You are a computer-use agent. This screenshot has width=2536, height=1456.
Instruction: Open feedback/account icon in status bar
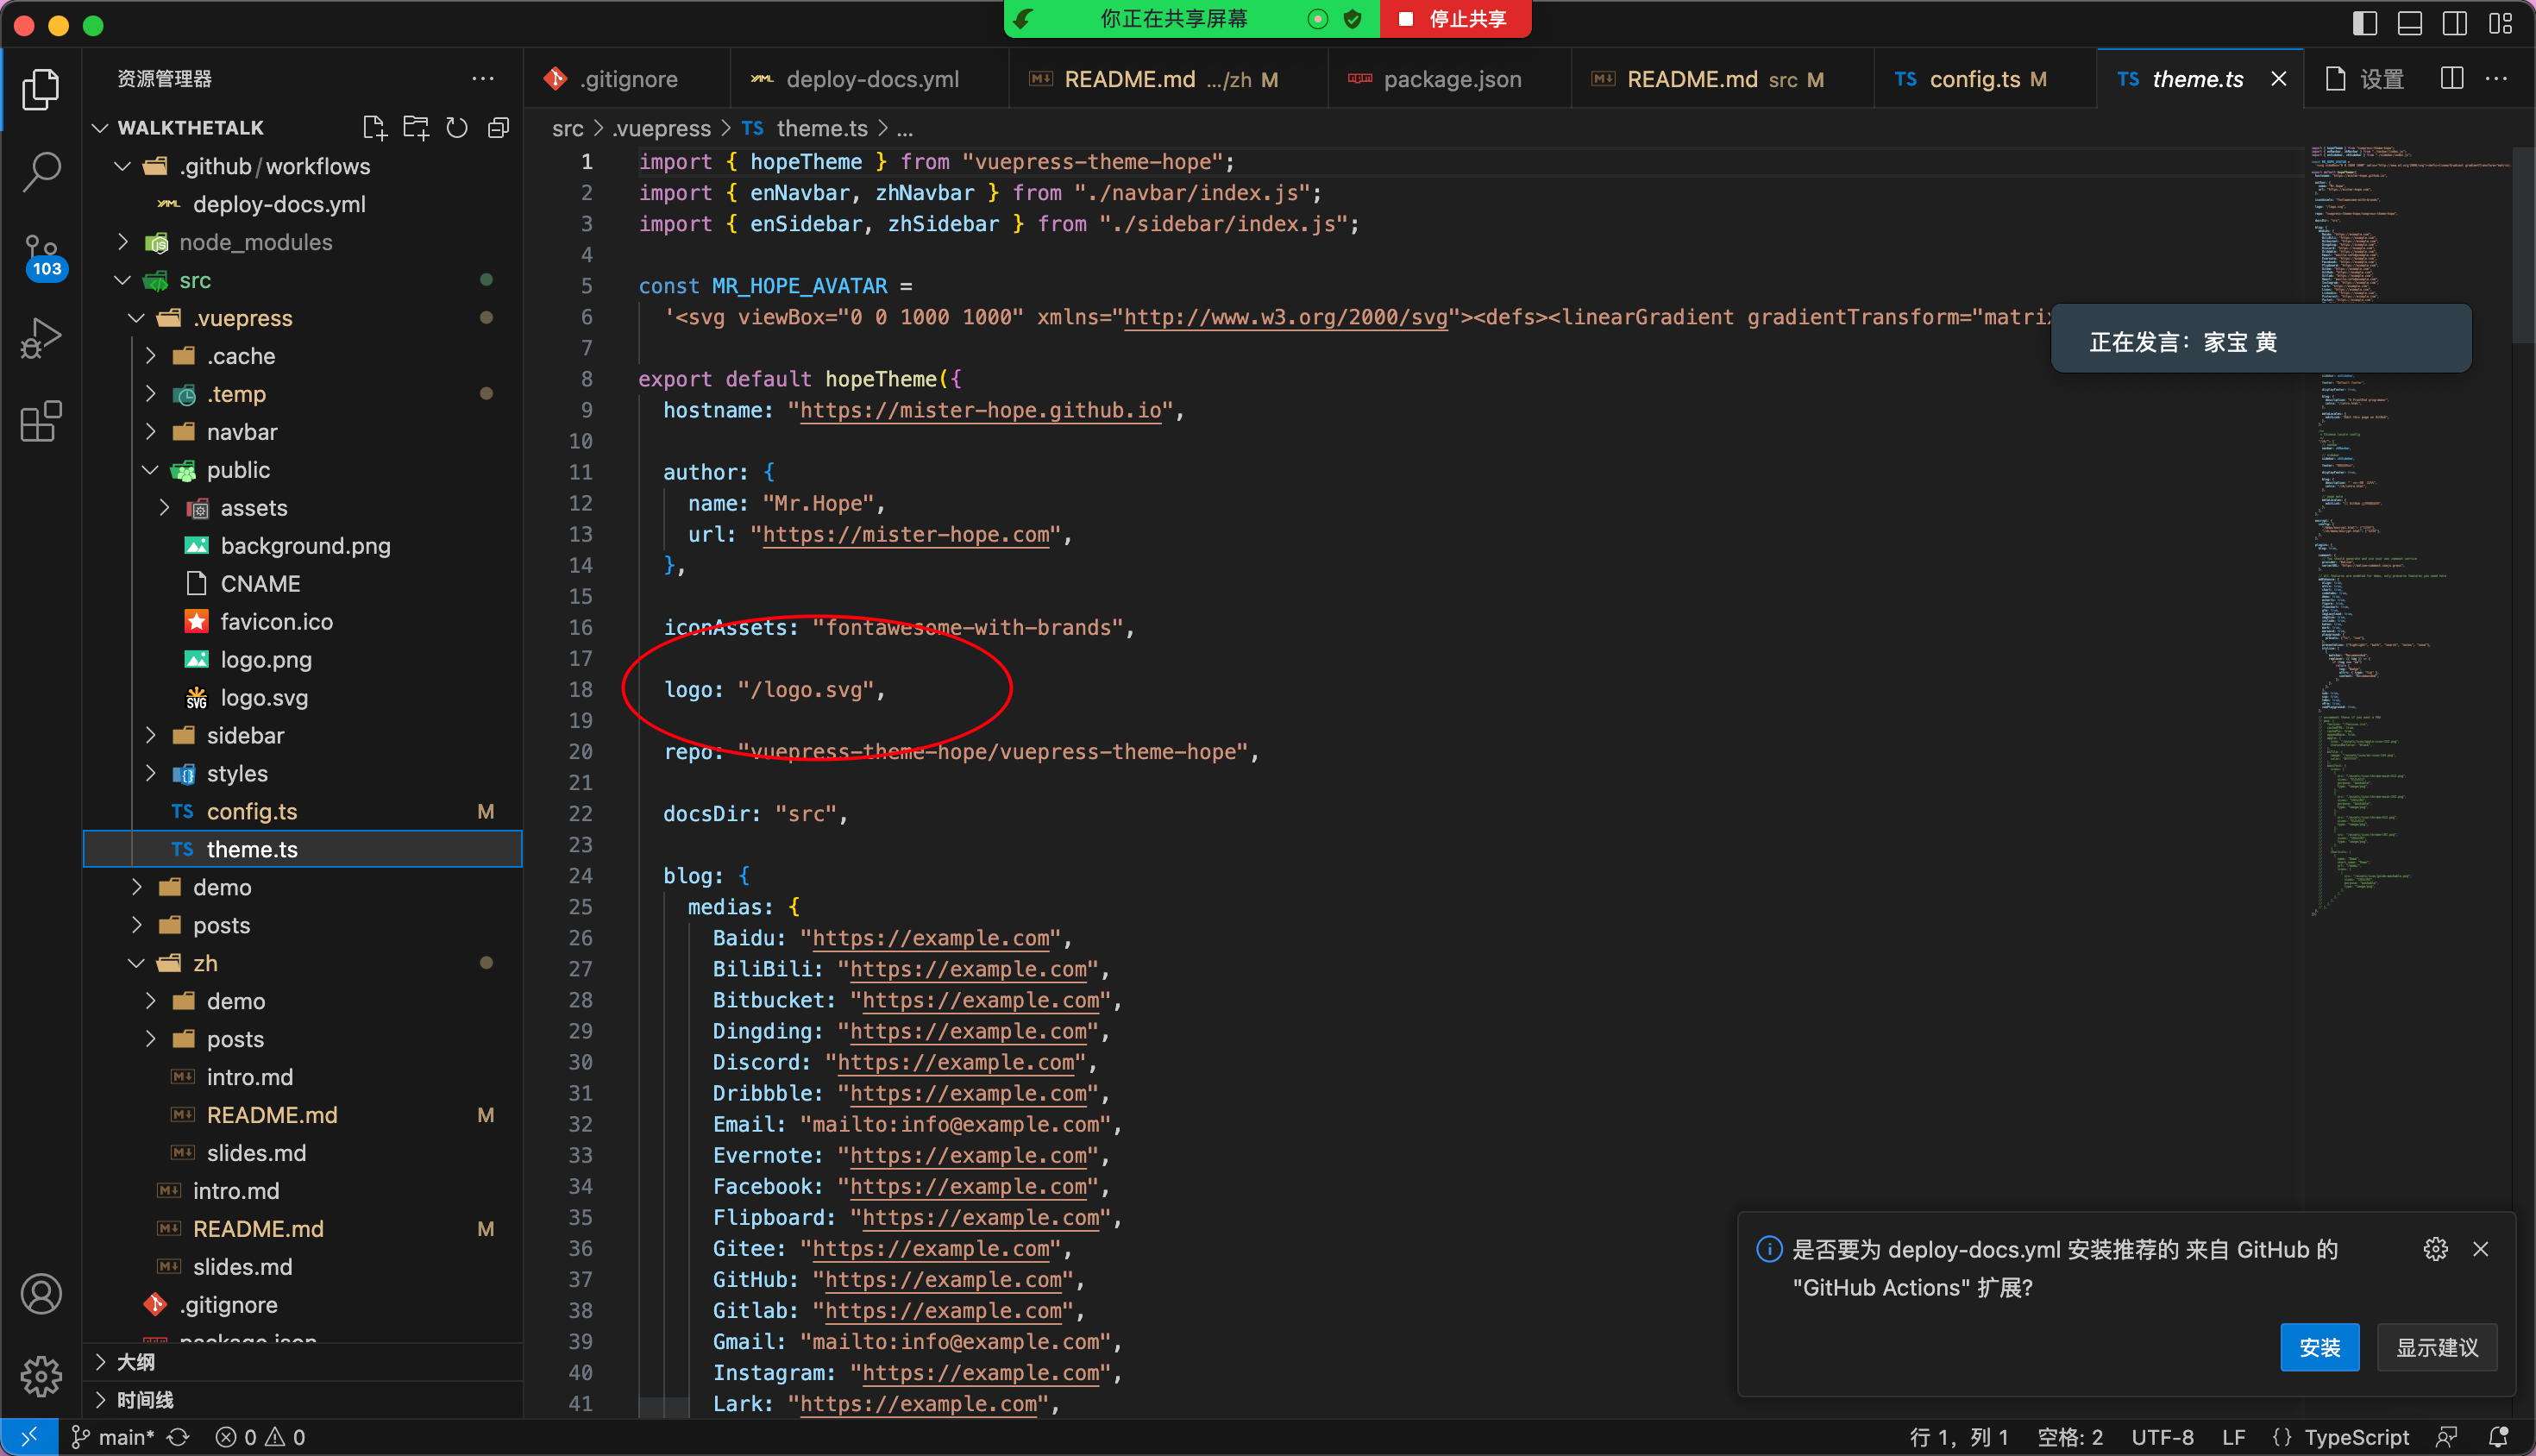(x=2447, y=1437)
